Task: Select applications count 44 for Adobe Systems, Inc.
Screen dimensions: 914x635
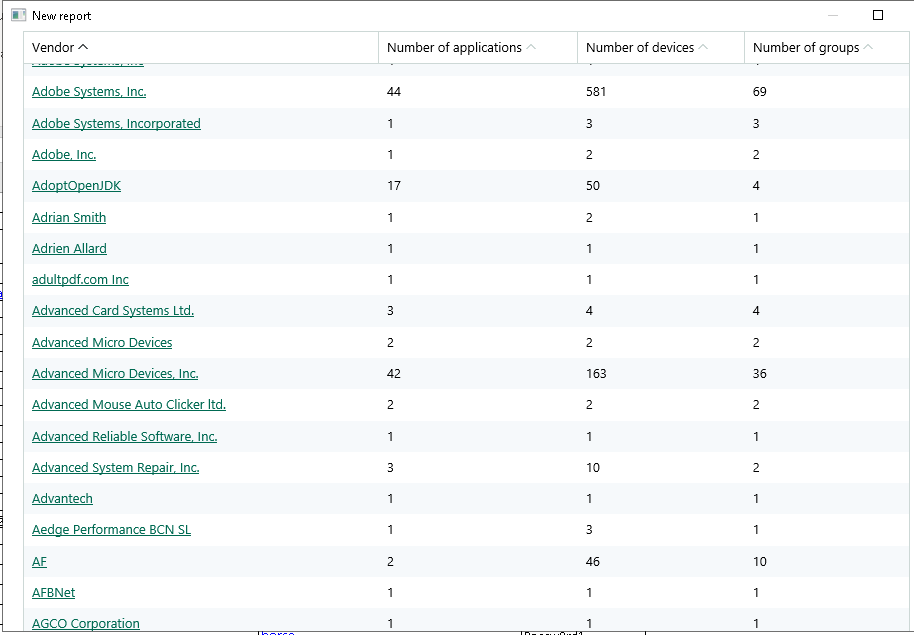Action: tap(393, 92)
